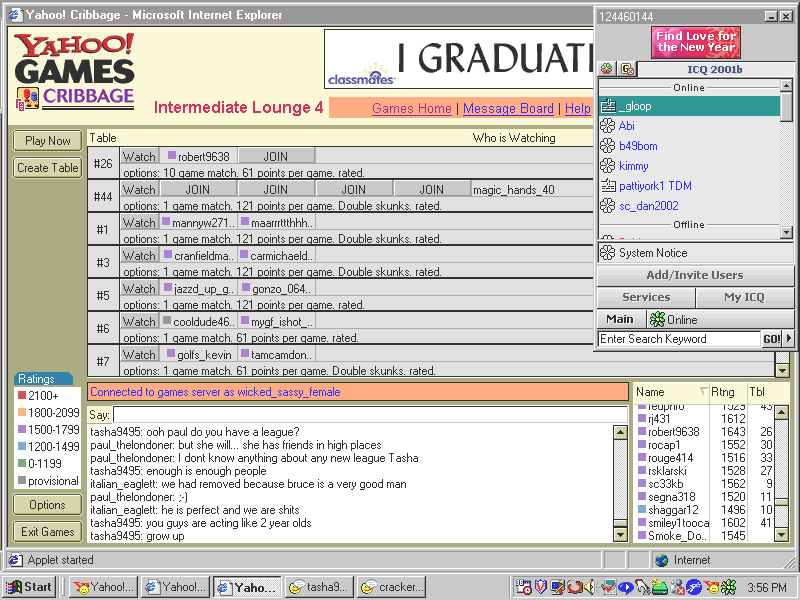The height and width of the screenshot is (600, 800).
Task: Click the flower status icon next to Abi
Action: tap(608, 126)
